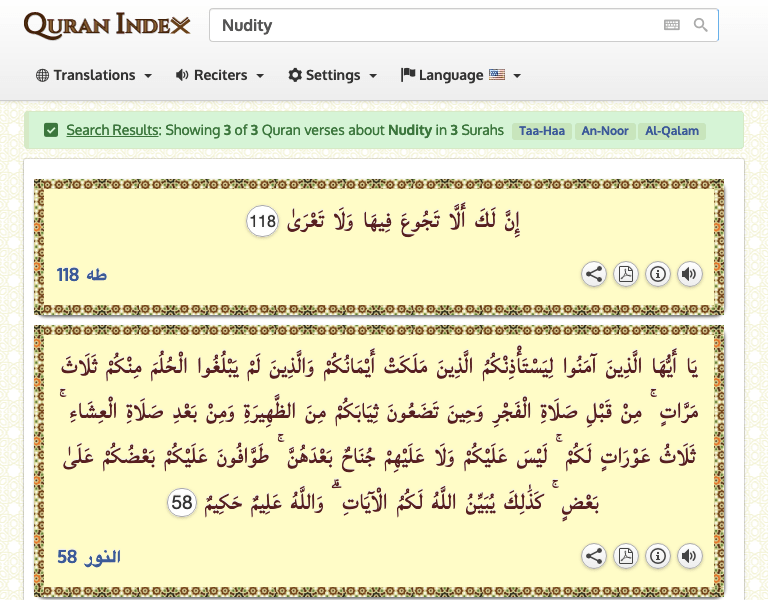Click the share icon for verse Taa-Haa 118
The image size is (768, 600).
[594, 274]
